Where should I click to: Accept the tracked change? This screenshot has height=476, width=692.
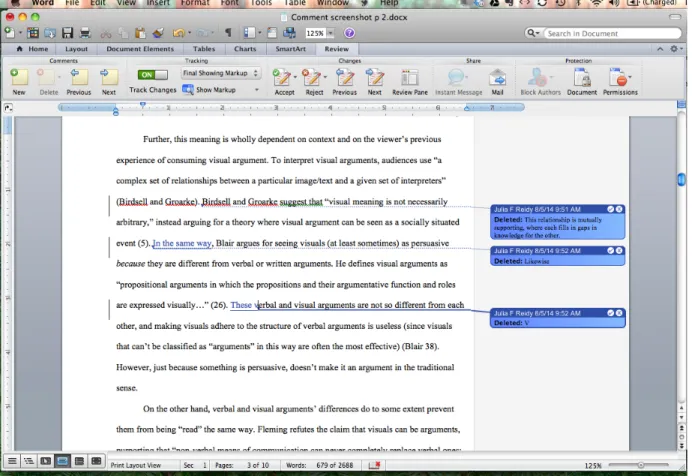282,82
